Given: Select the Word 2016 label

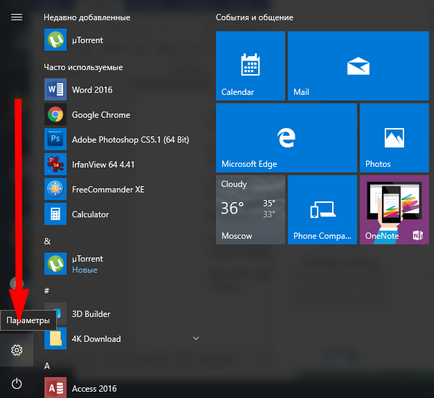Looking at the screenshot, I should coord(92,90).
